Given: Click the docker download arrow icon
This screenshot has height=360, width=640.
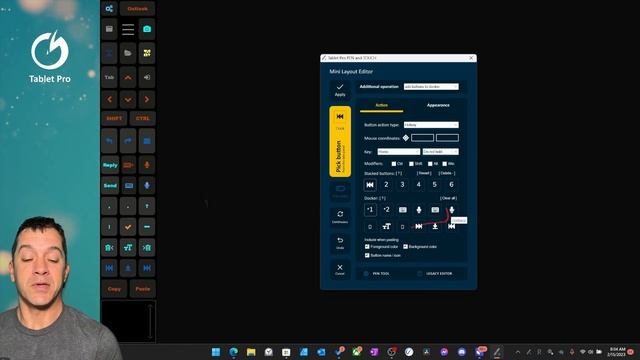Looking at the screenshot, I should tap(435, 227).
